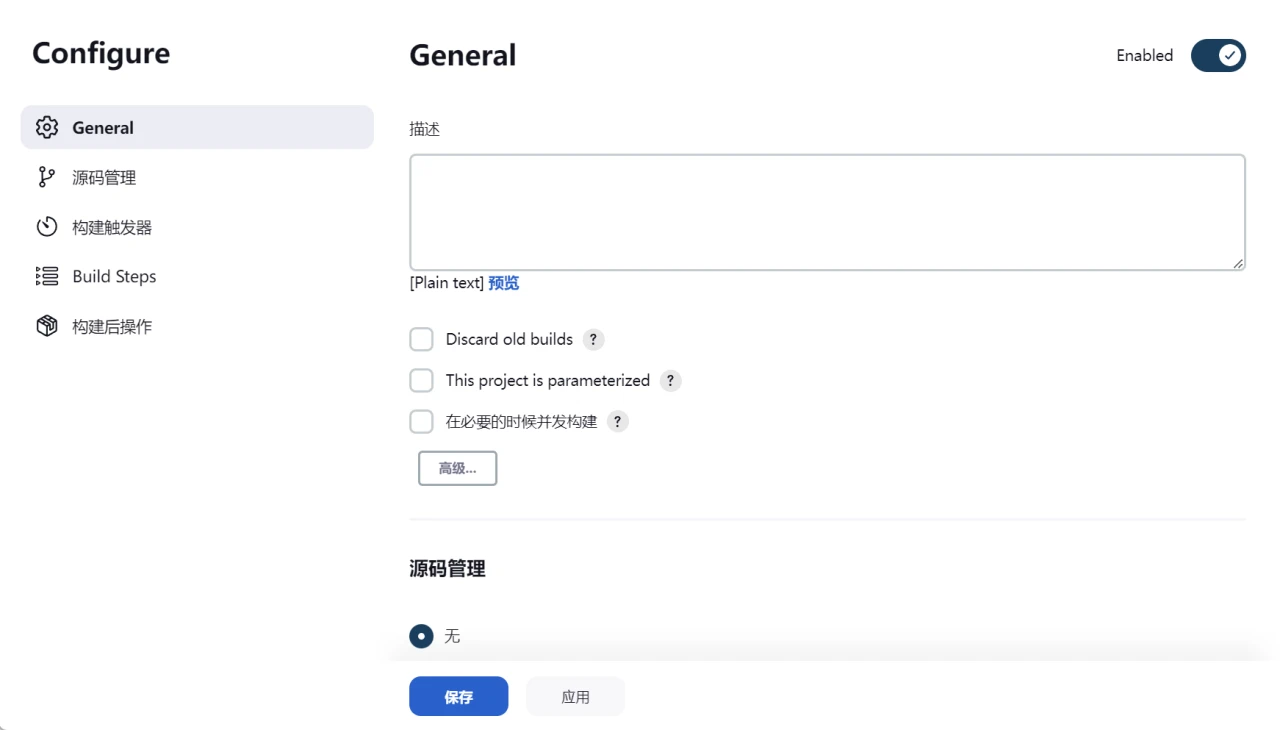
Task: Enable This project is parameterized checkbox
Action: point(422,381)
